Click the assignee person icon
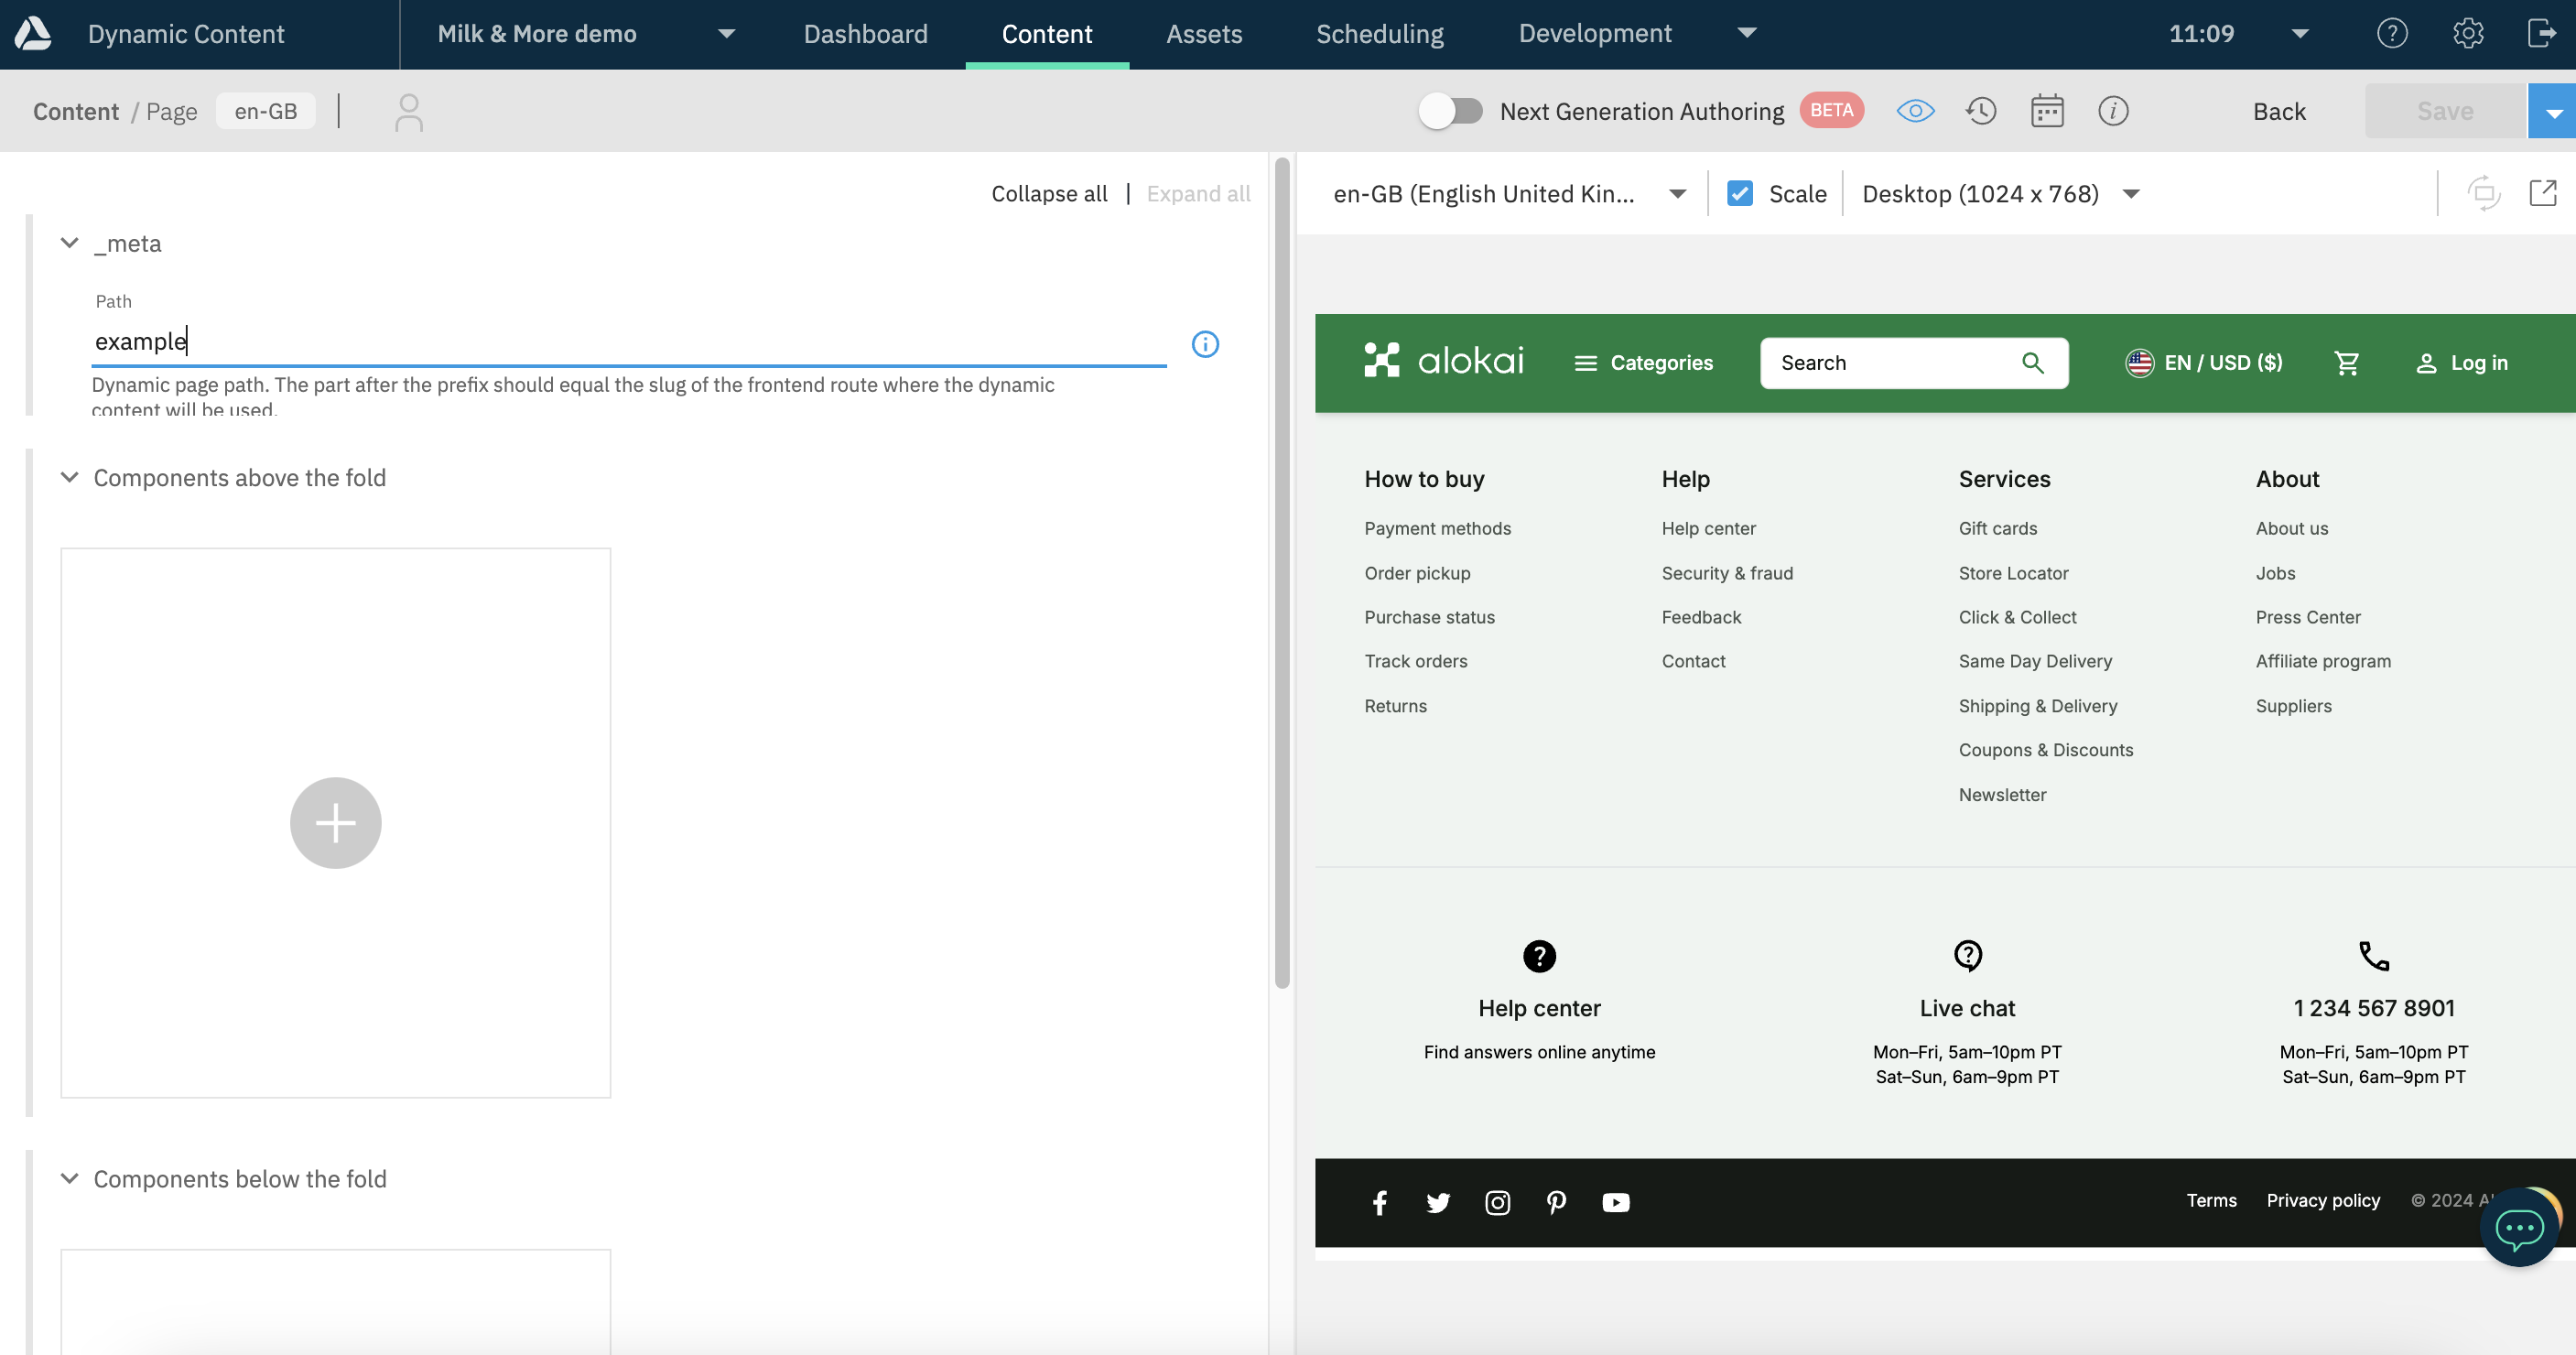Viewport: 2576px width, 1355px height. (408, 112)
